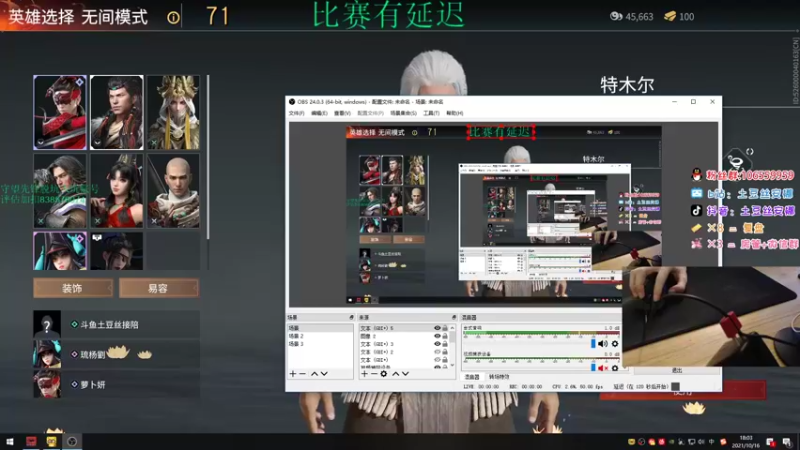This screenshot has width=800, height=450.
Task: Show the hidden 文本 (GDI+) 2 source
Action: coord(437,352)
